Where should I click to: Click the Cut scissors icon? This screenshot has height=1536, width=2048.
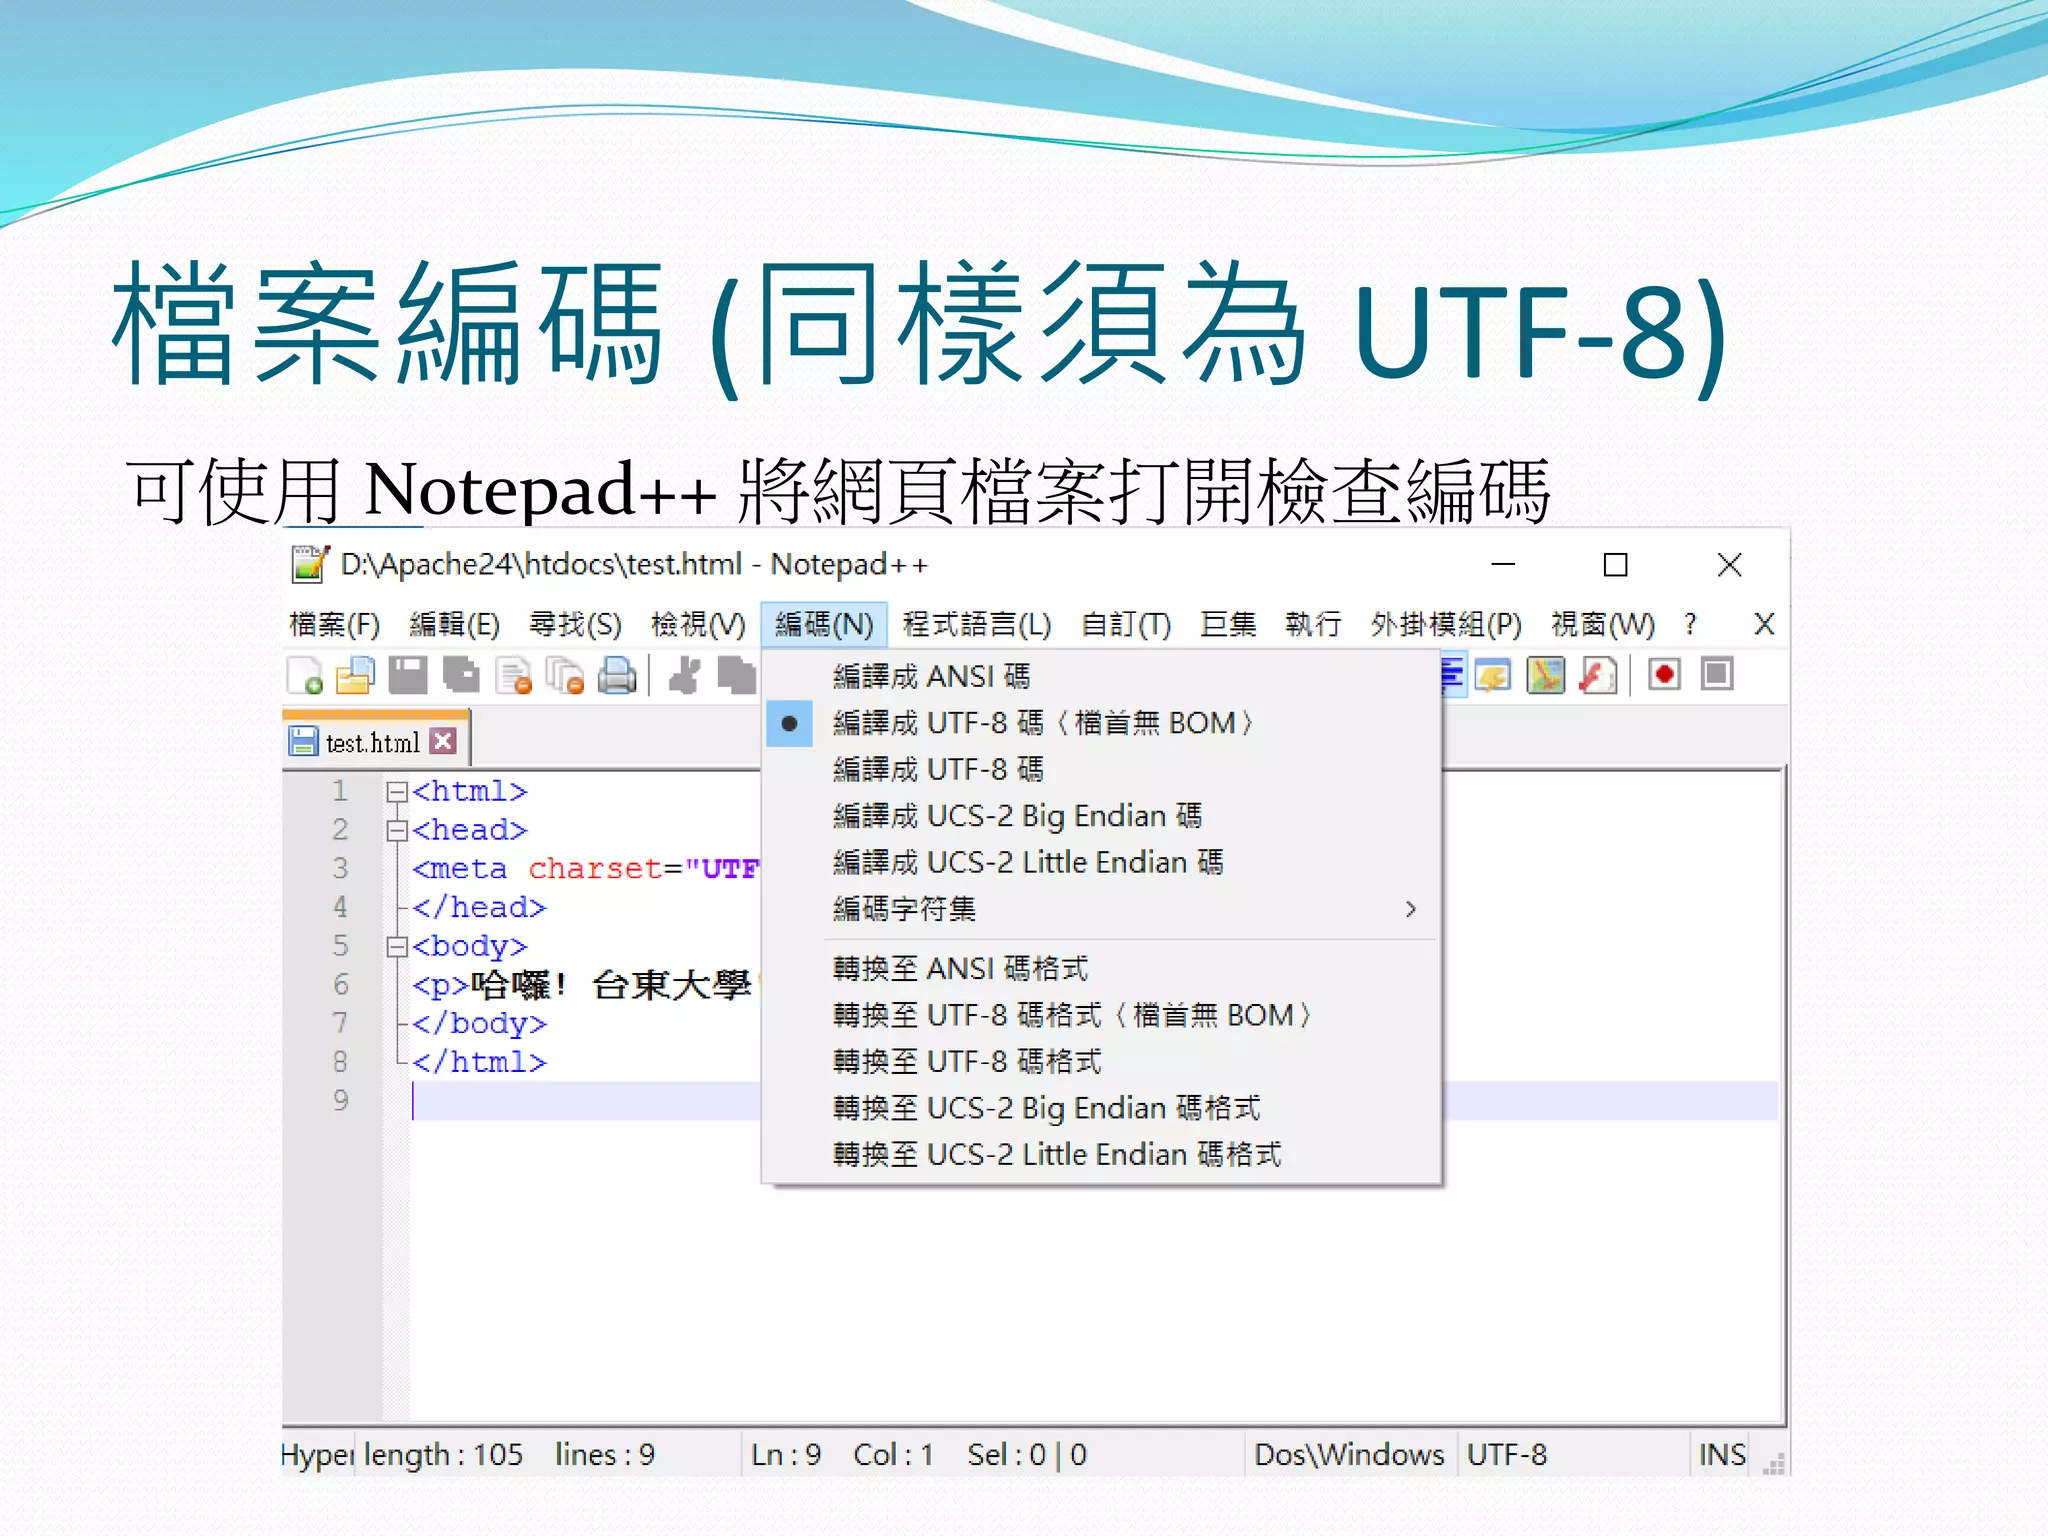coord(685,676)
